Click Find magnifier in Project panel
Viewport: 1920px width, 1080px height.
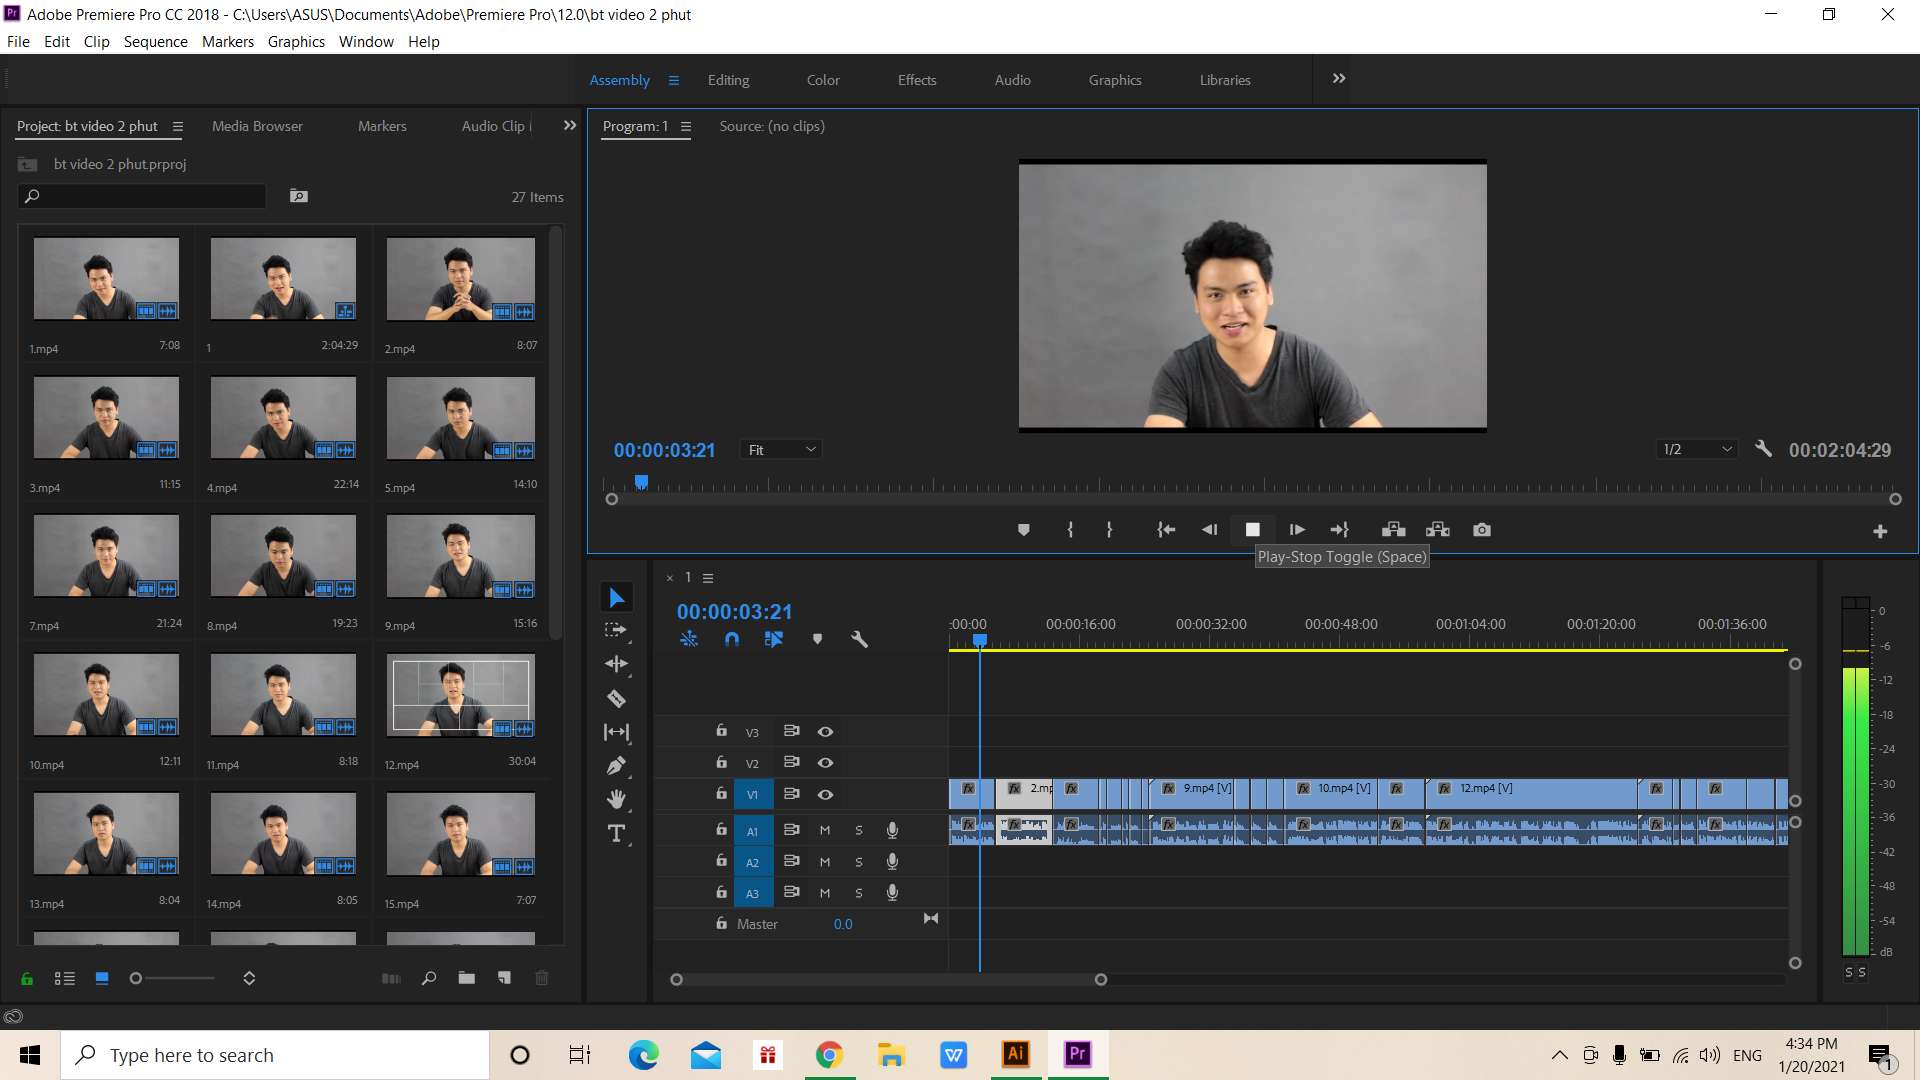tap(429, 978)
